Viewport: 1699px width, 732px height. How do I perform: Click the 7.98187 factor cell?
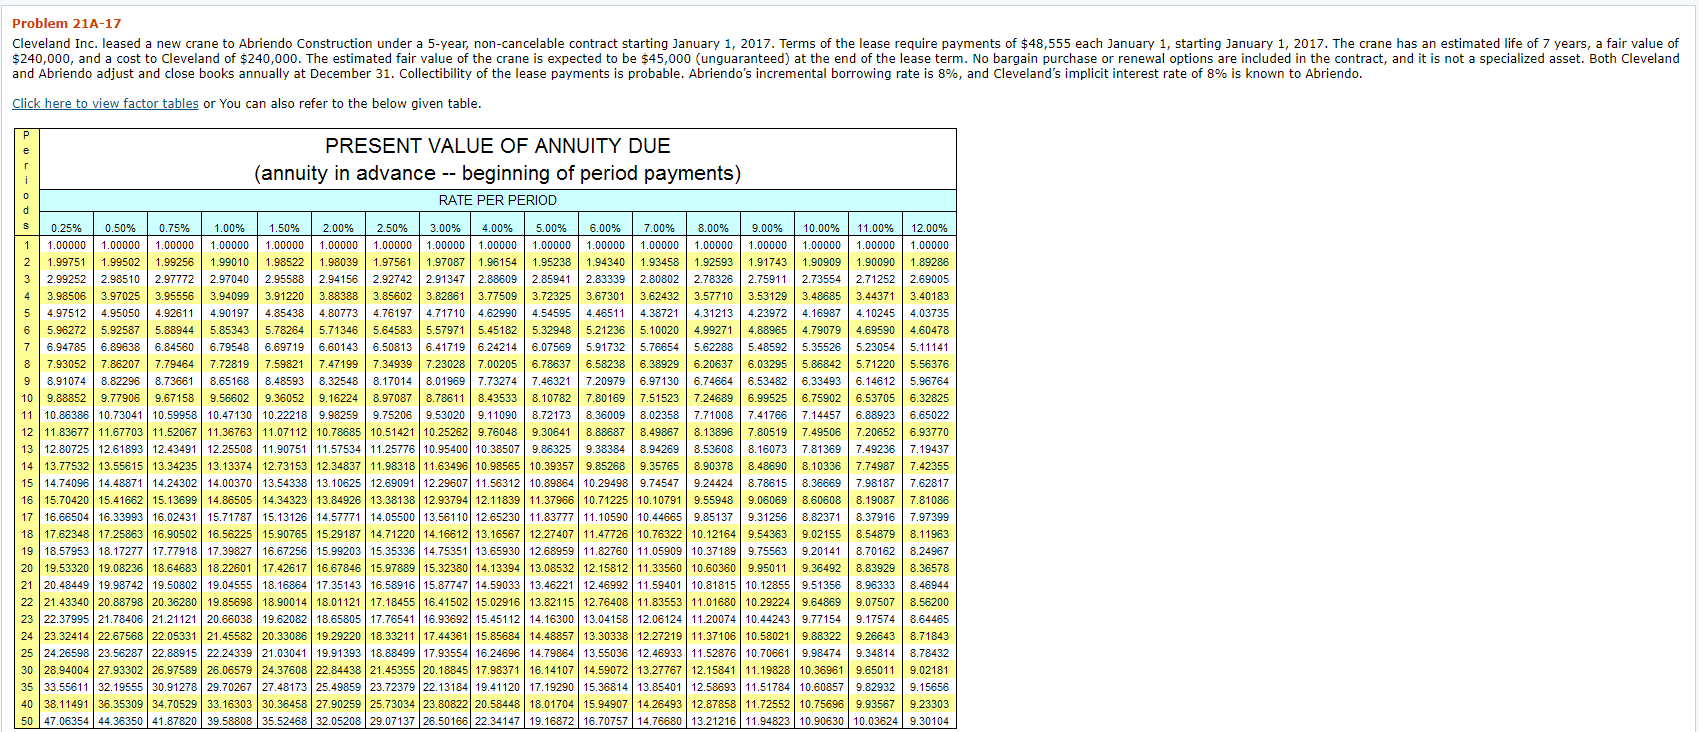(876, 483)
